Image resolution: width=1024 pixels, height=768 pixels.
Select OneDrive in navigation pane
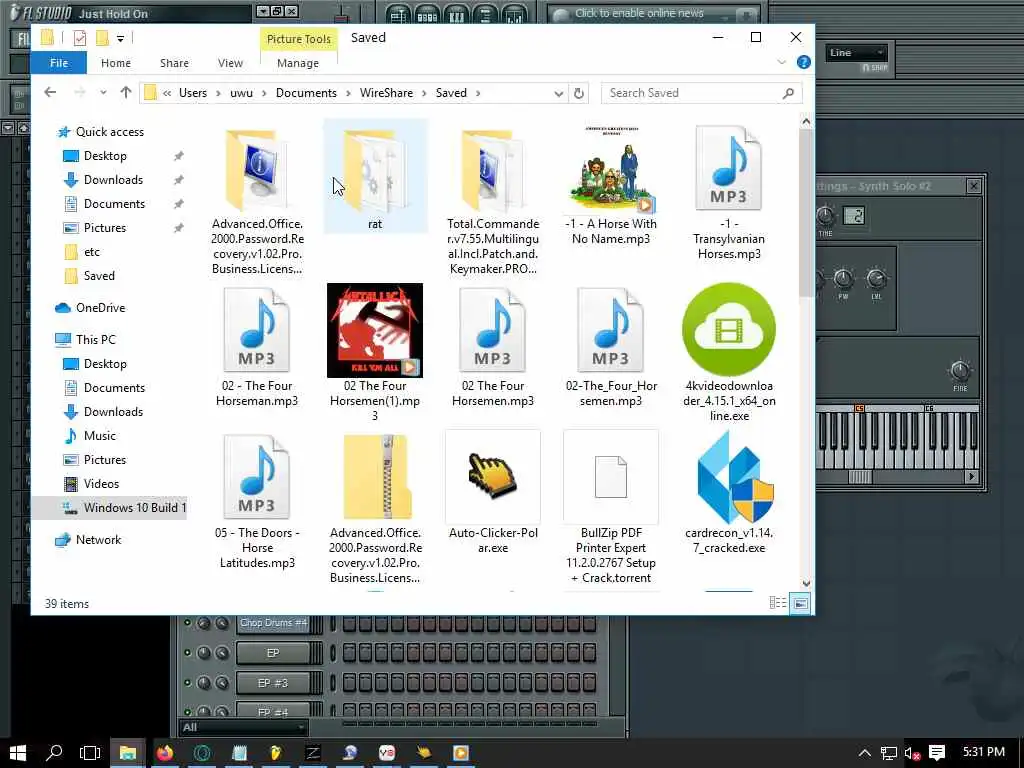coord(100,308)
